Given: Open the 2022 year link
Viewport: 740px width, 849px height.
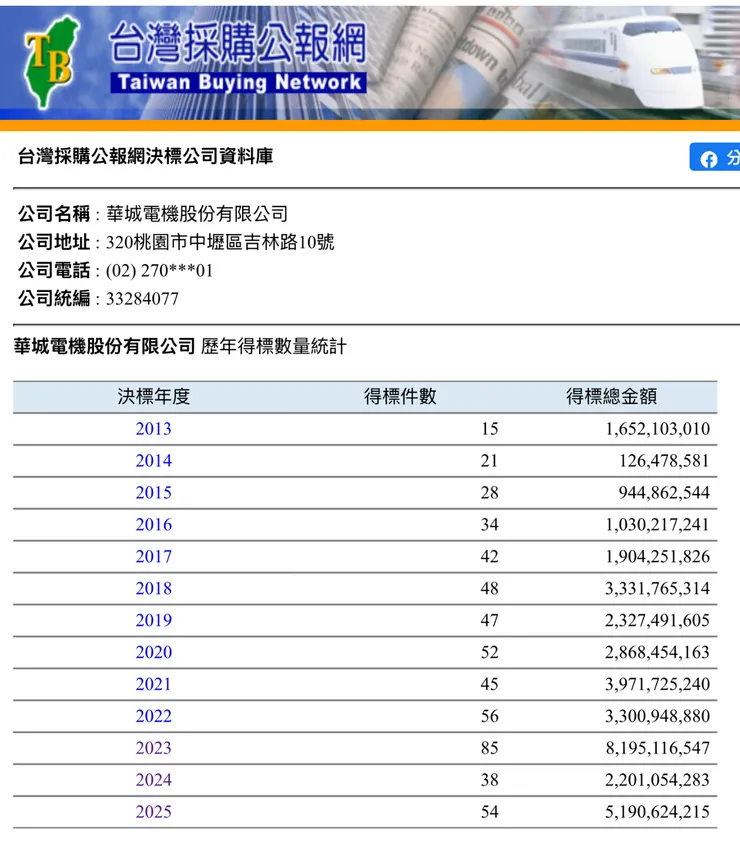Looking at the screenshot, I should coord(153,716).
